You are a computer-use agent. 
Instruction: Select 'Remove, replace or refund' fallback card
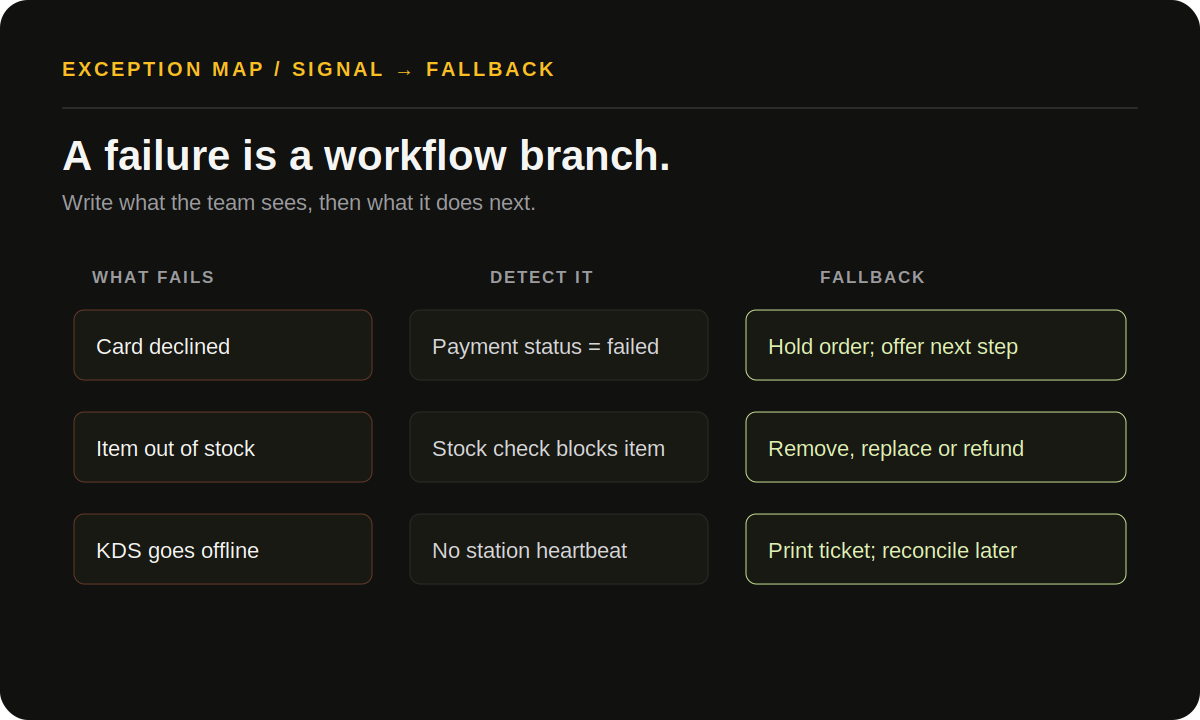(x=936, y=447)
